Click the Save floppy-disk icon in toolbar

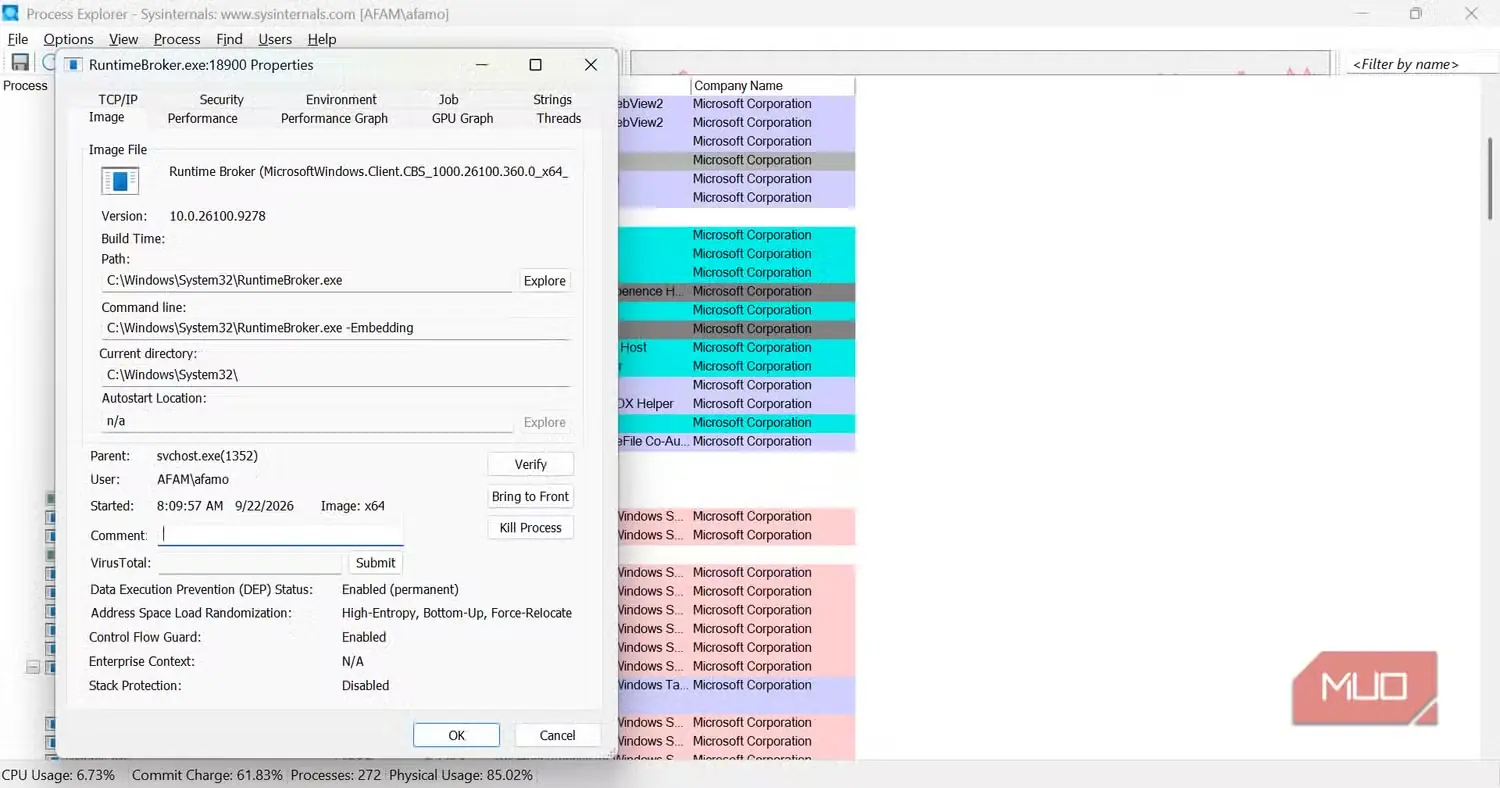[x=19, y=62]
